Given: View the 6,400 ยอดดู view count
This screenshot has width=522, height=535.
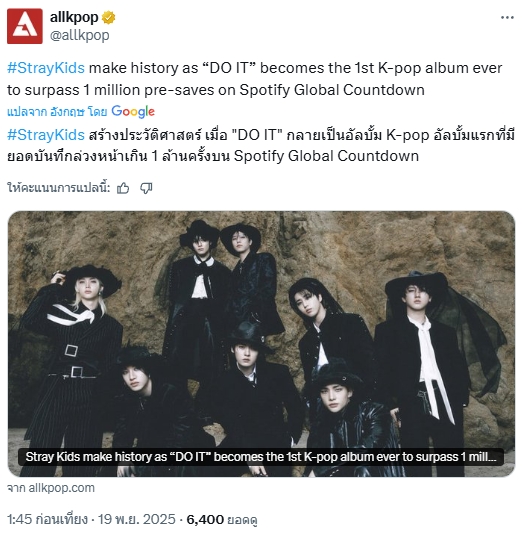Looking at the screenshot, I should (222, 520).
